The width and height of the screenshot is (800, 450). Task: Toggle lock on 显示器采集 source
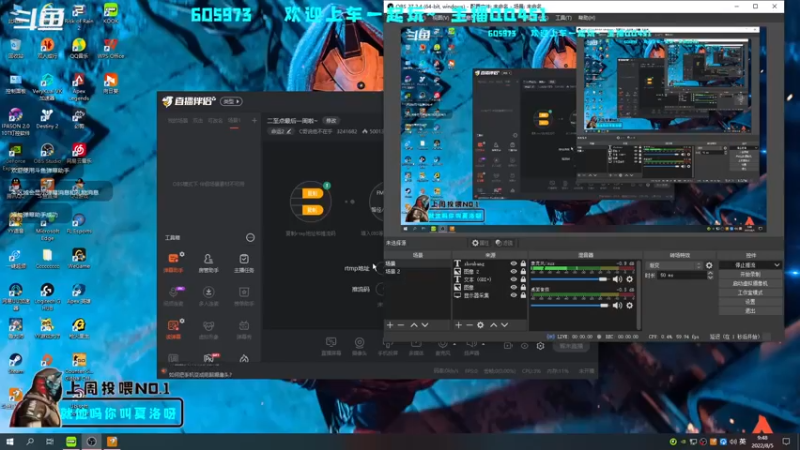click(523, 295)
